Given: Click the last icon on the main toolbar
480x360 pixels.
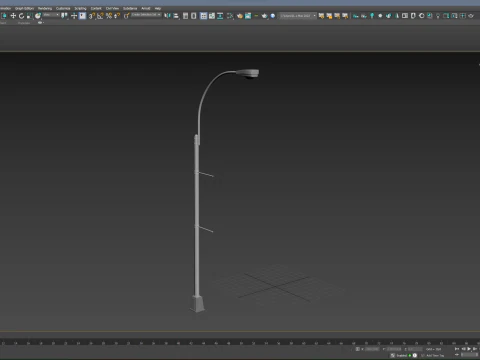Looking at the screenshot, I should click(x=471, y=16).
